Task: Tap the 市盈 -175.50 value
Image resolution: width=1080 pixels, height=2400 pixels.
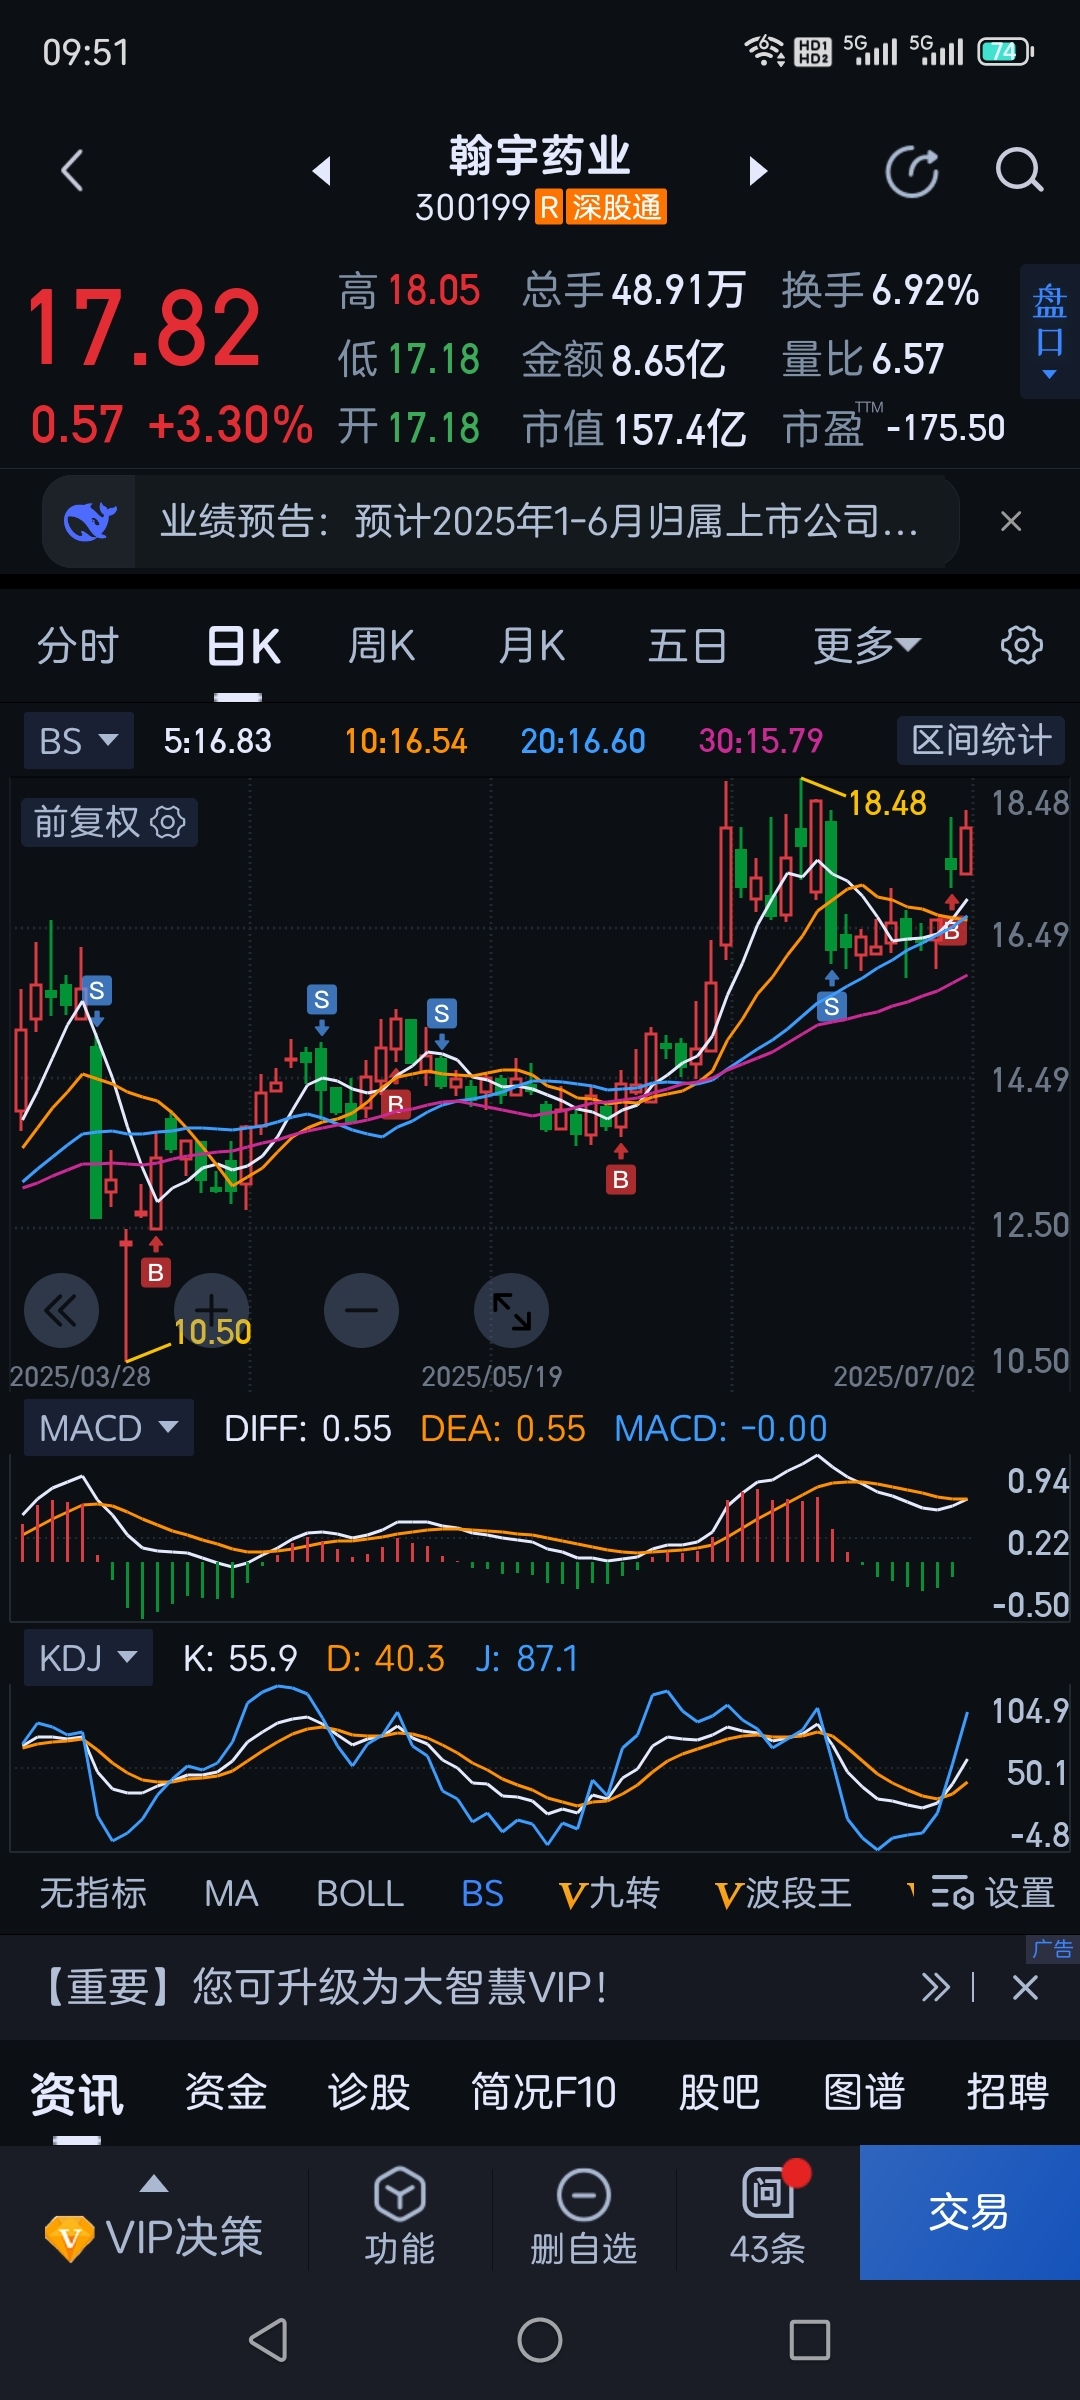Action: (945, 428)
